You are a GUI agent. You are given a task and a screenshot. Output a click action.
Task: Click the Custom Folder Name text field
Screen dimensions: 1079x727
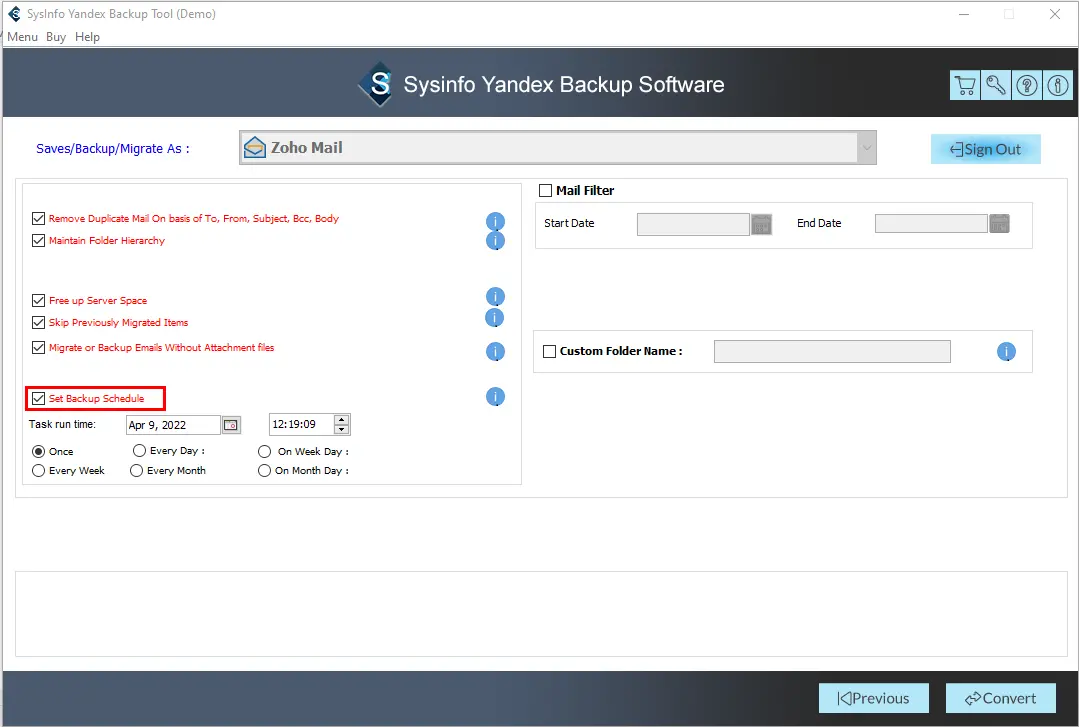pos(832,351)
